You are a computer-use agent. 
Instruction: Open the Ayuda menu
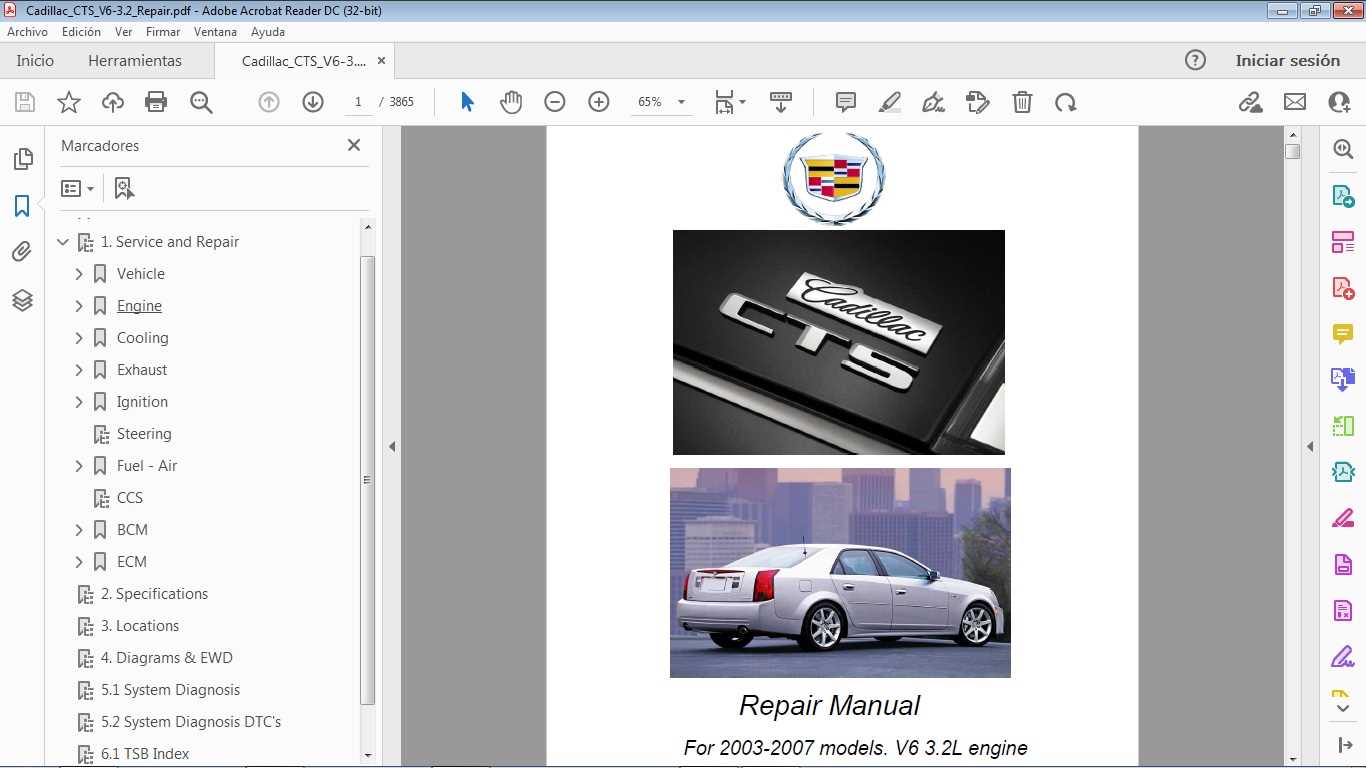point(268,32)
